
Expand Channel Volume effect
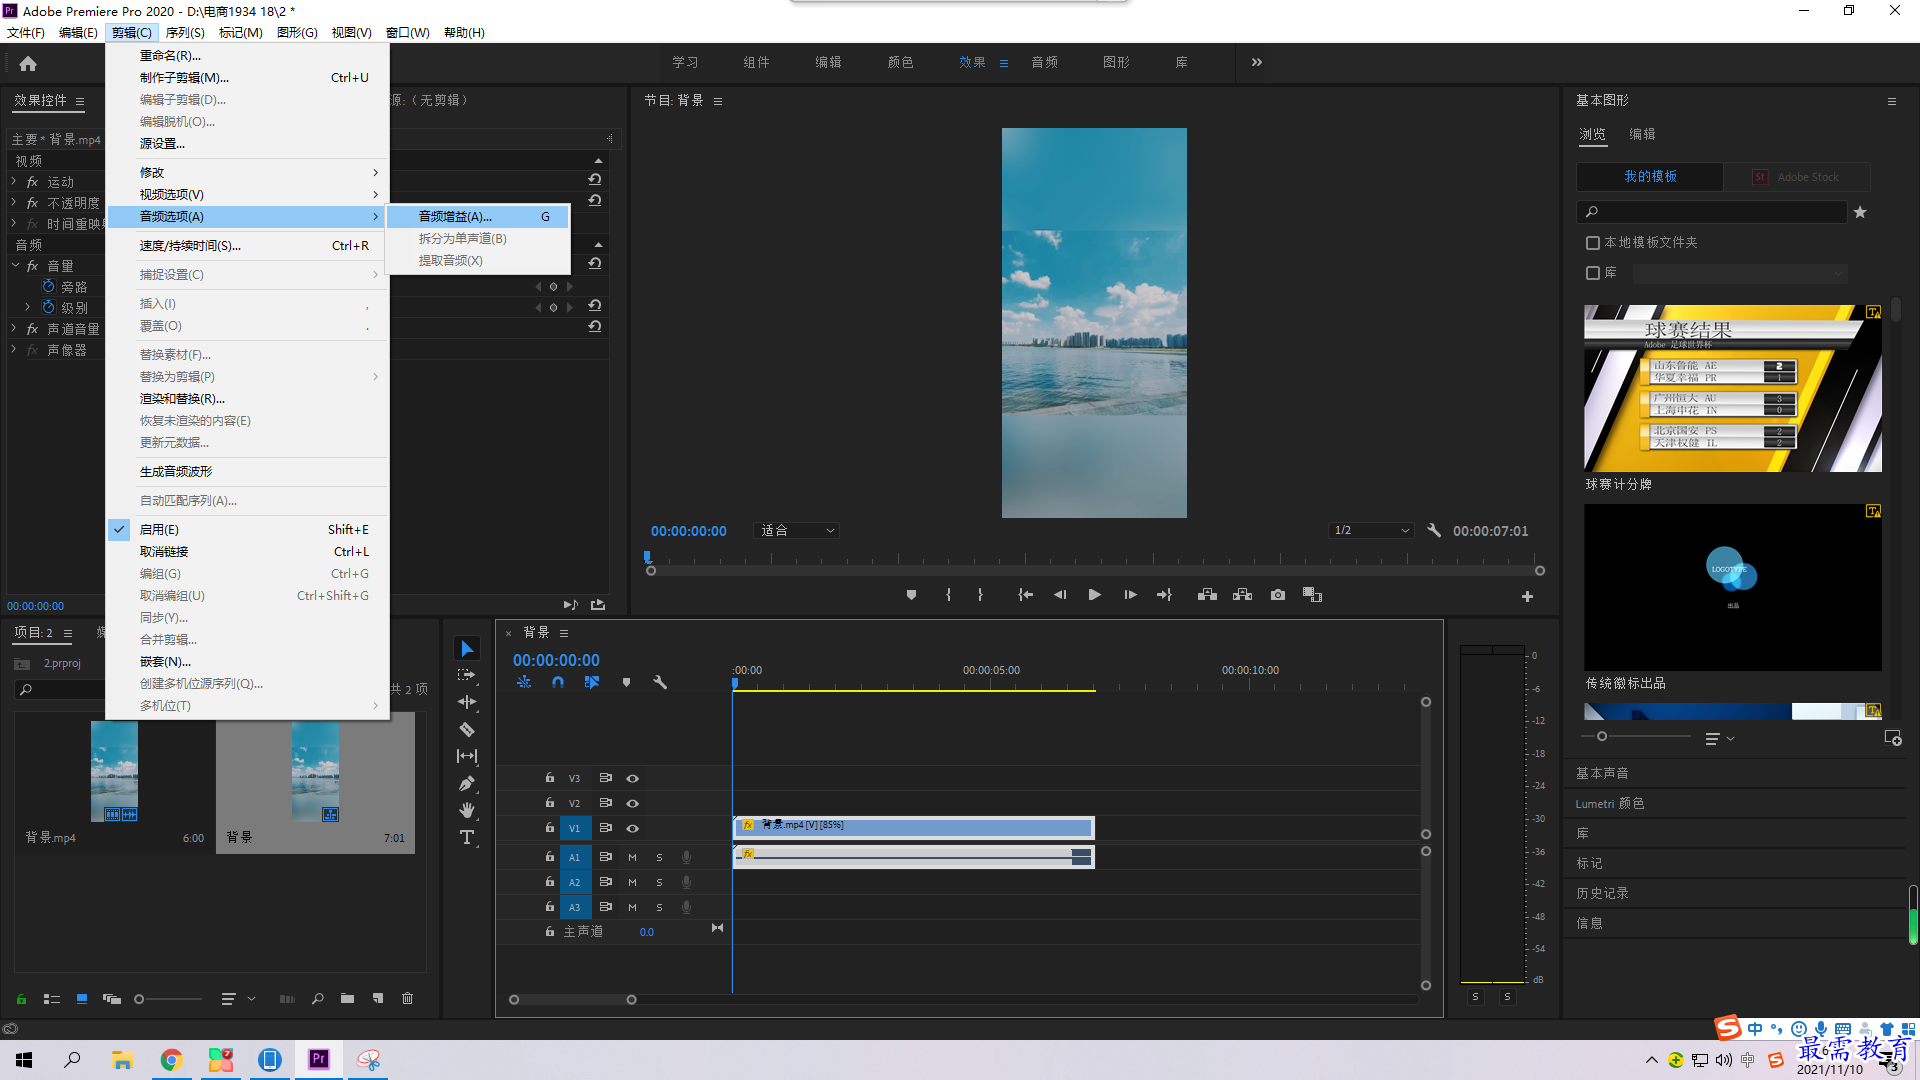(x=14, y=329)
